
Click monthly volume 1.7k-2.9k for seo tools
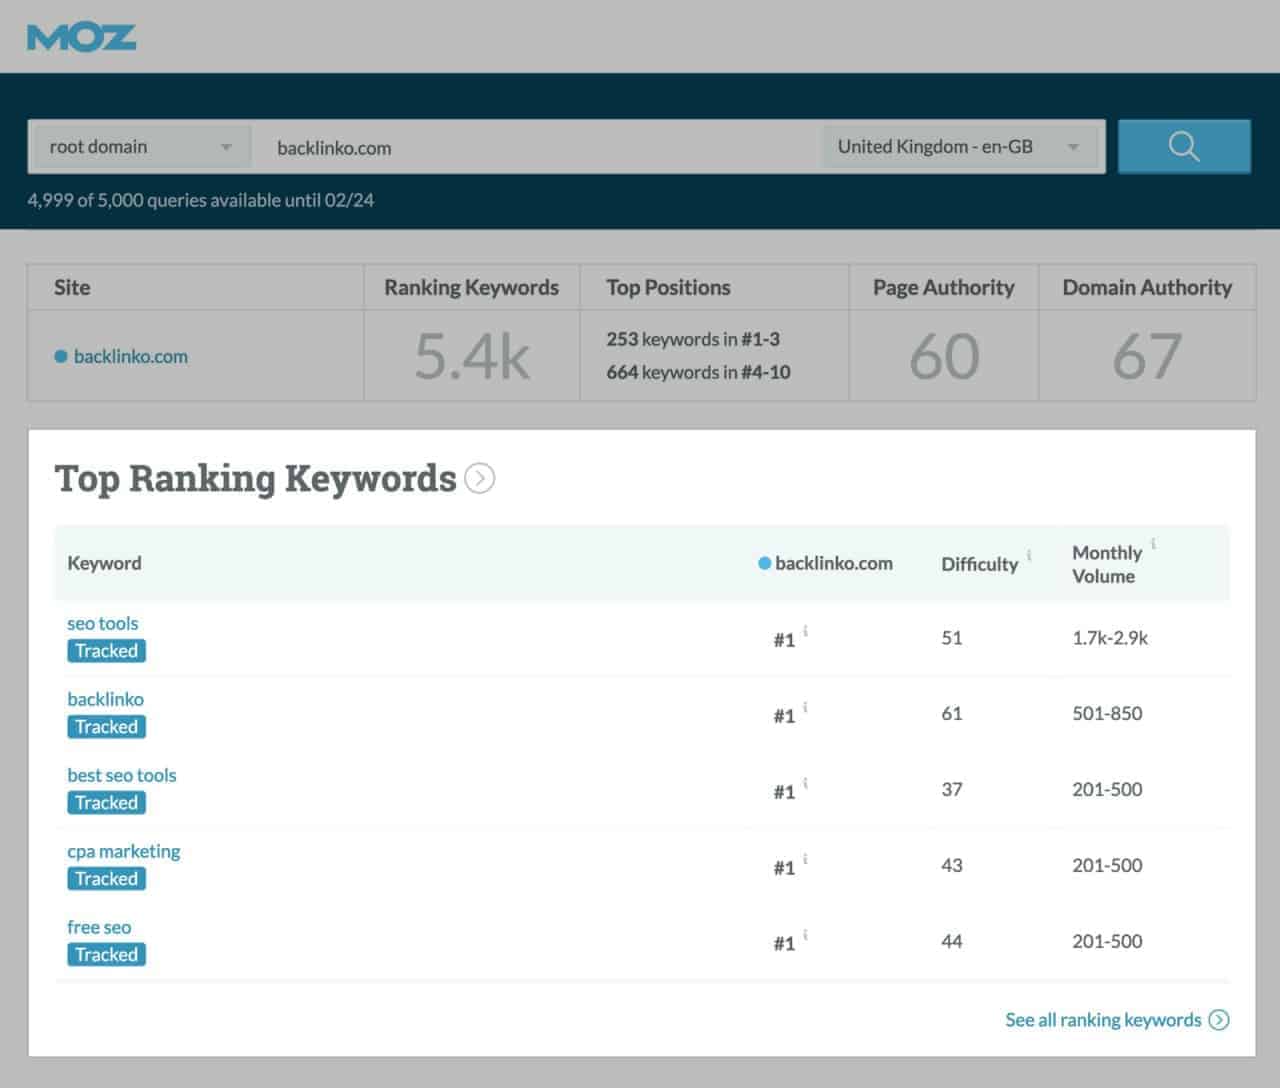1110,637
